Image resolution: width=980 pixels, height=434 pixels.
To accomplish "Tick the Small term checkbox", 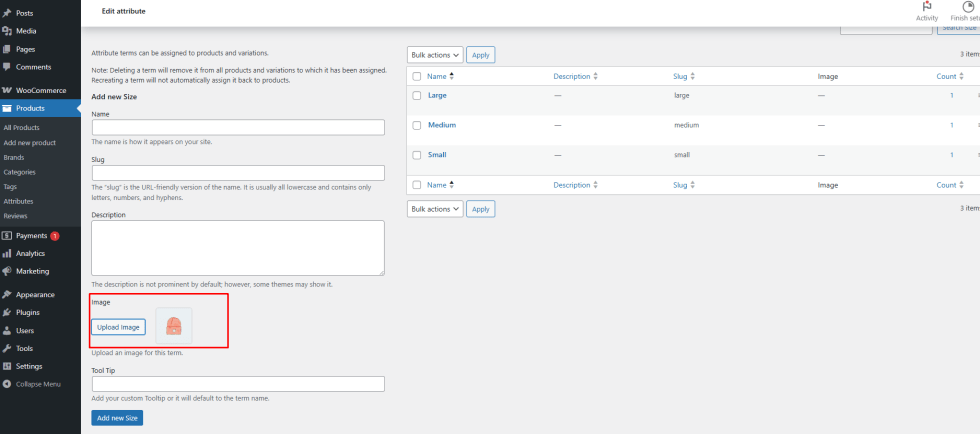I will pyautogui.click(x=417, y=155).
